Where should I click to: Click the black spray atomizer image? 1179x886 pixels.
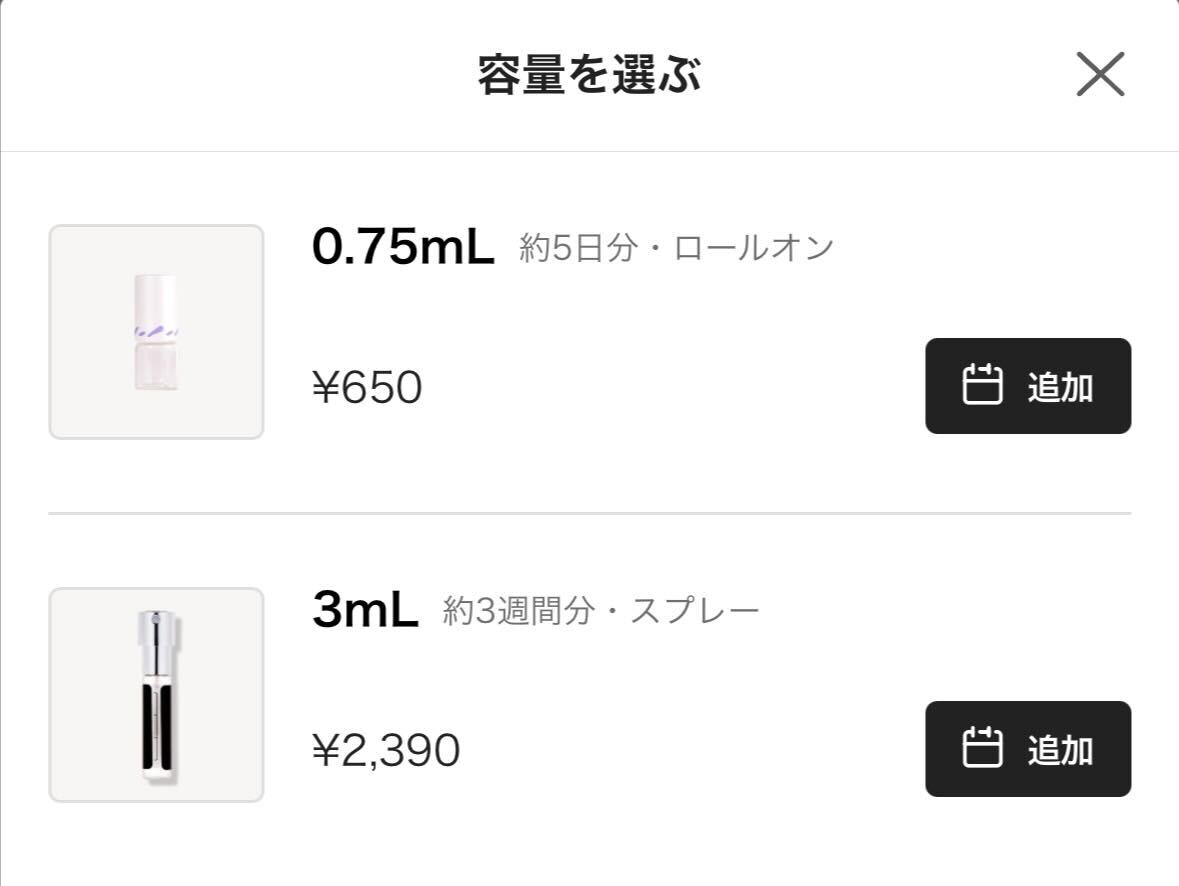(159, 697)
